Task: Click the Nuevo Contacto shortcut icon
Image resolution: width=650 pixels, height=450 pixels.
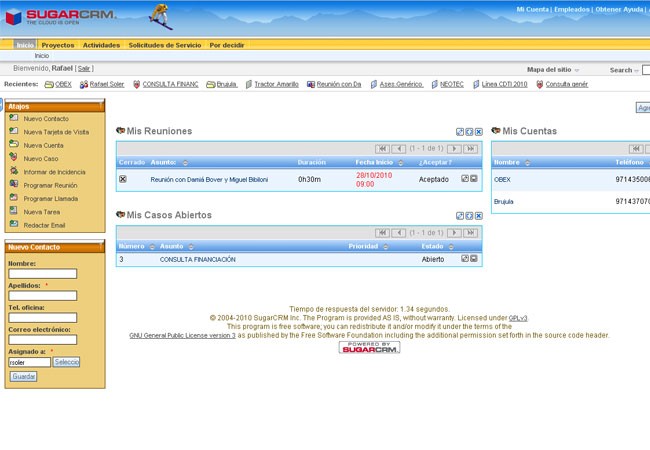Action: click(x=14, y=118)
